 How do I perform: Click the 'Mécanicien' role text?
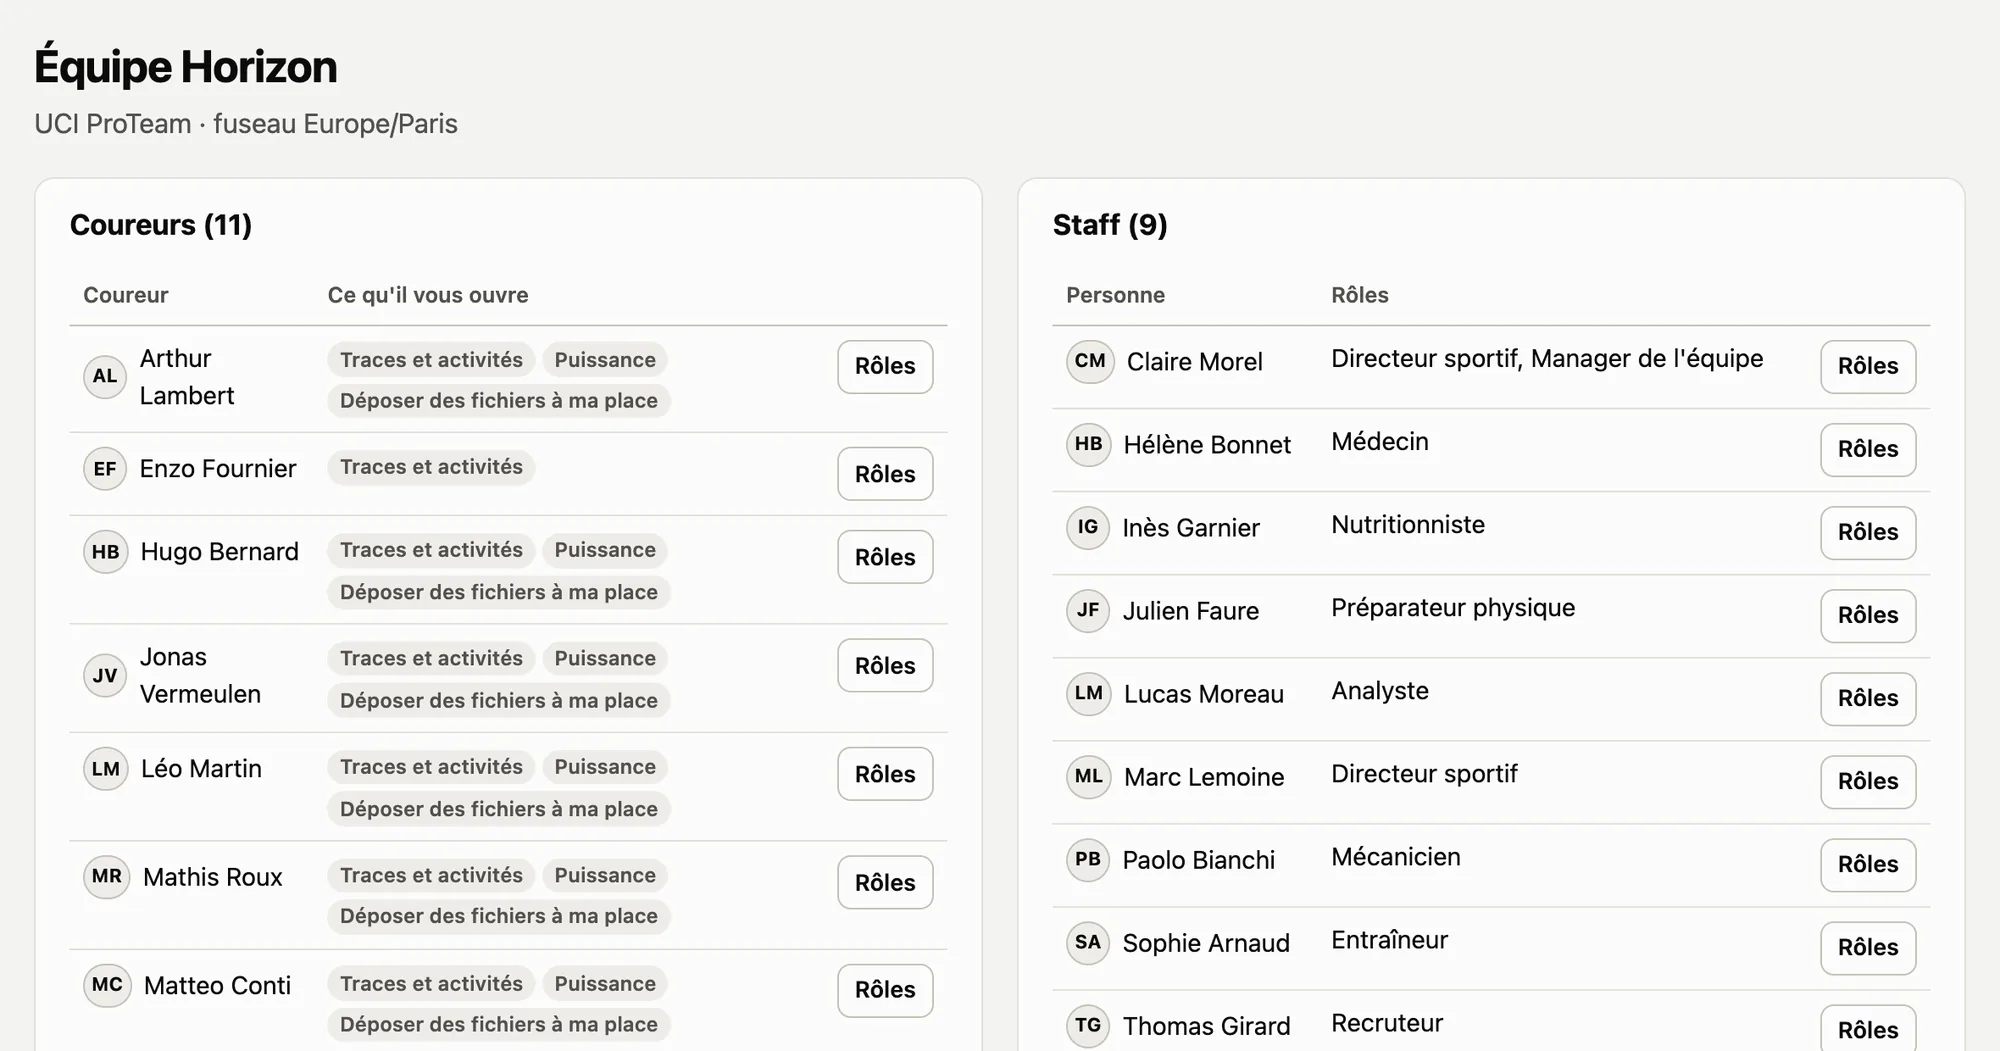click(1396, 857)
